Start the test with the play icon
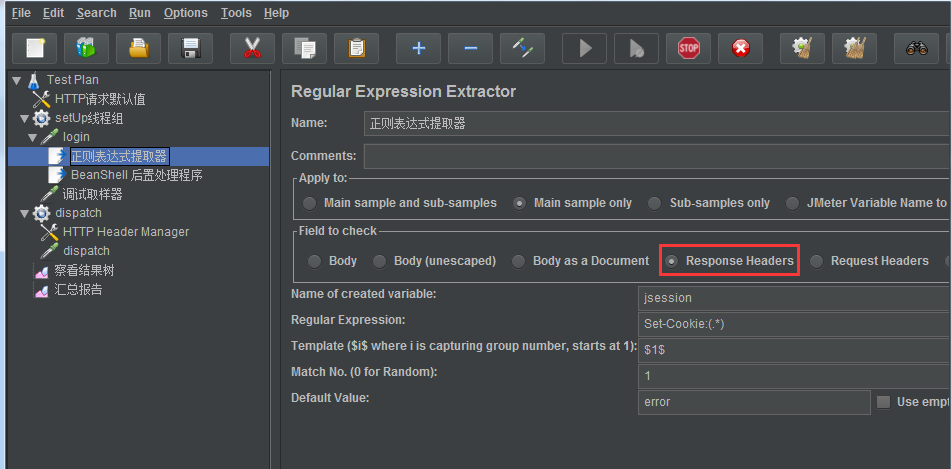951x469 pixels. 585,49
